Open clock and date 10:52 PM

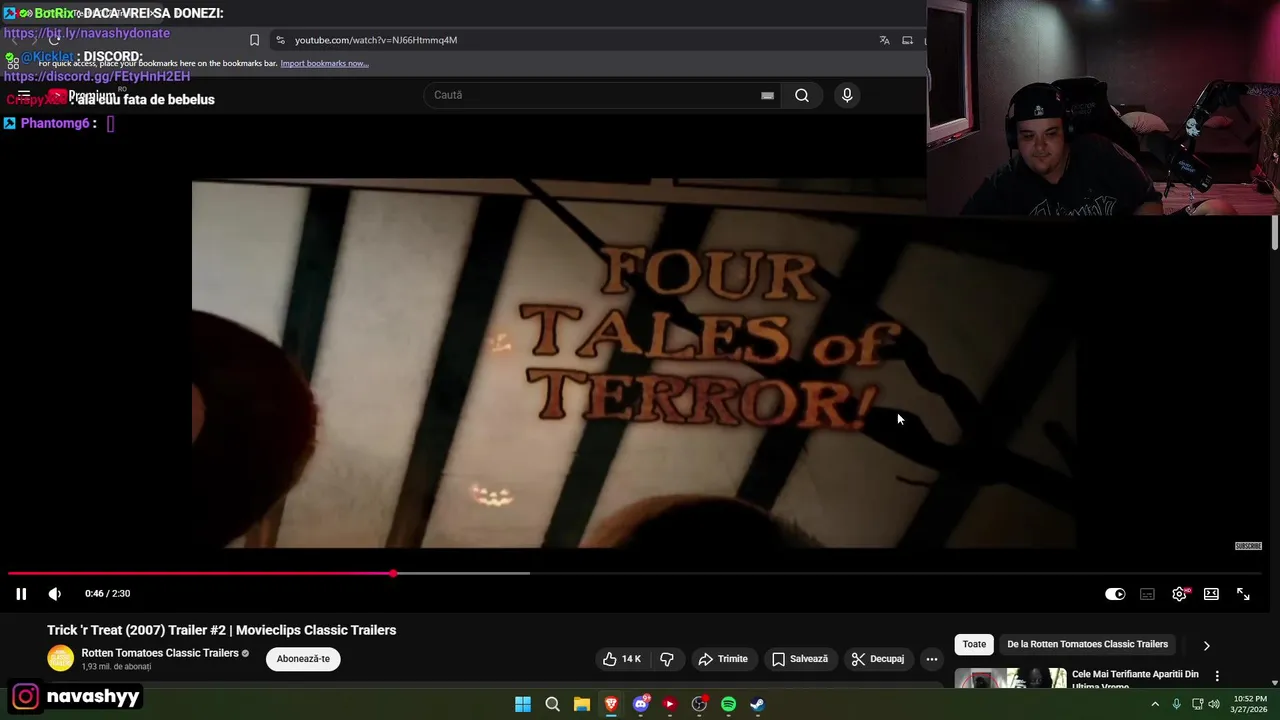(1250, 704)
